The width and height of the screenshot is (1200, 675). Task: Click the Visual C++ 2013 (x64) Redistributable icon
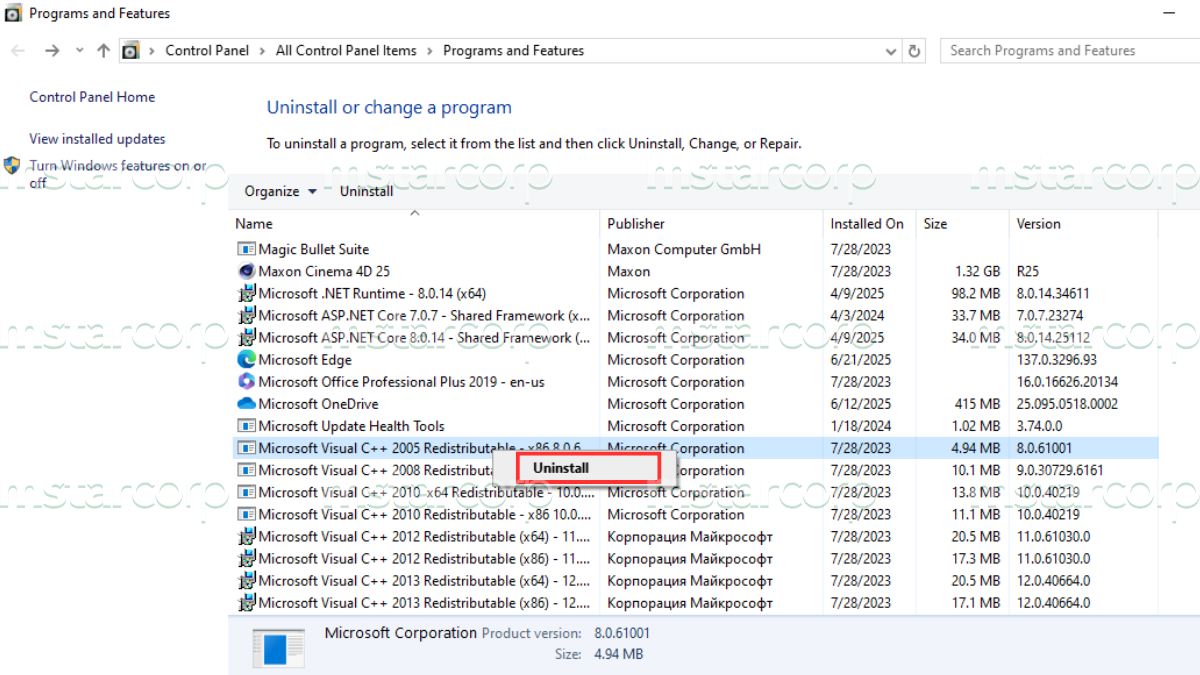[246, 581]
